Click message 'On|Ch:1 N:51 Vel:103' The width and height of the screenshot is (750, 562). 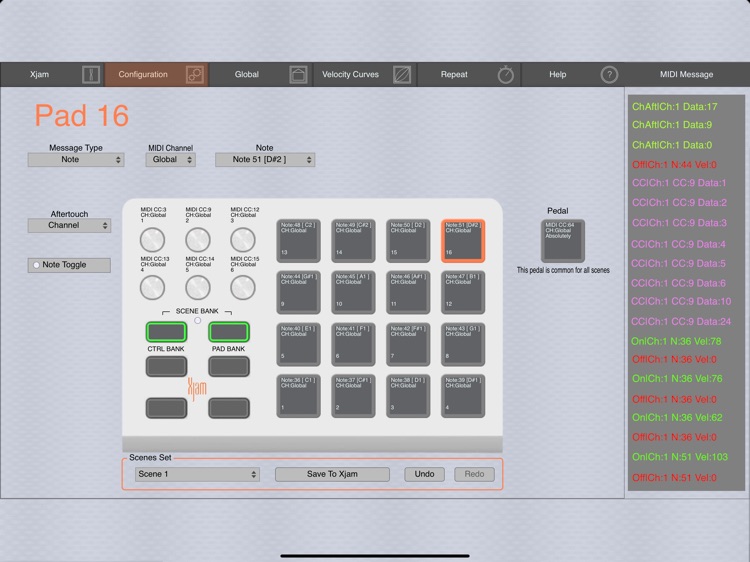680,457
